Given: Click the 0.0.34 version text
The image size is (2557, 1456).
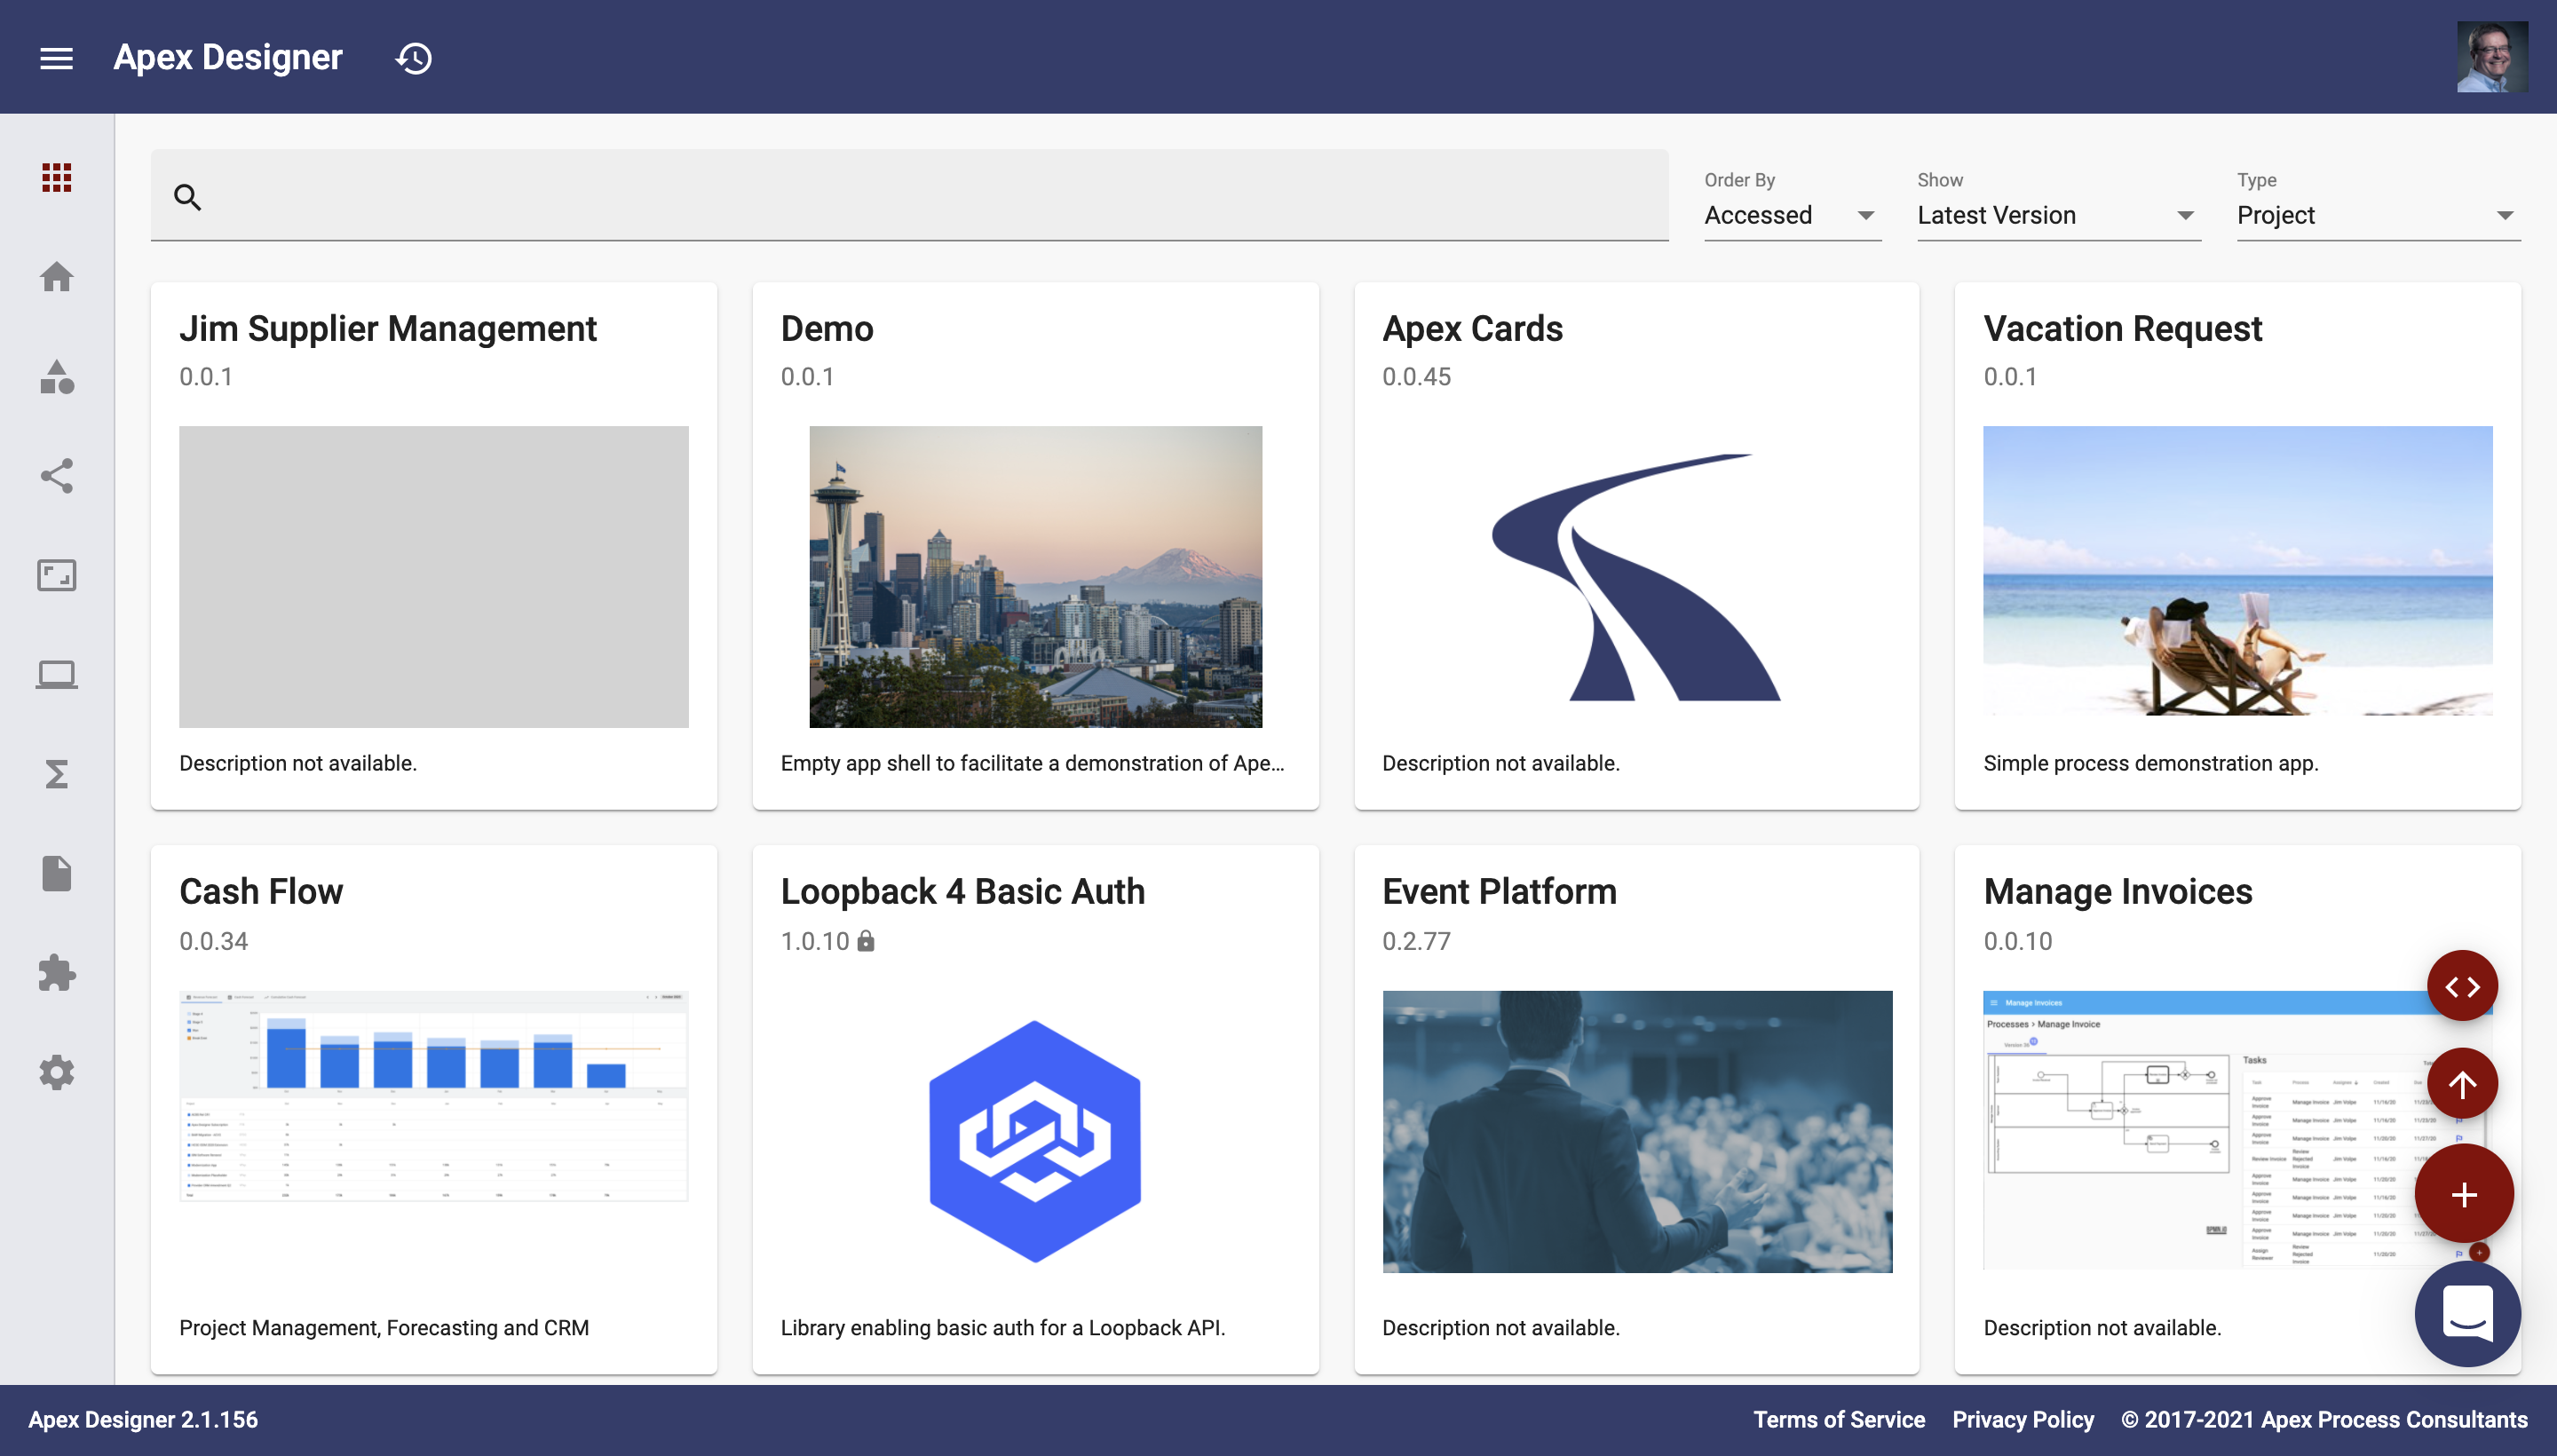Looking at the screenshot, I should pos(213,941).
